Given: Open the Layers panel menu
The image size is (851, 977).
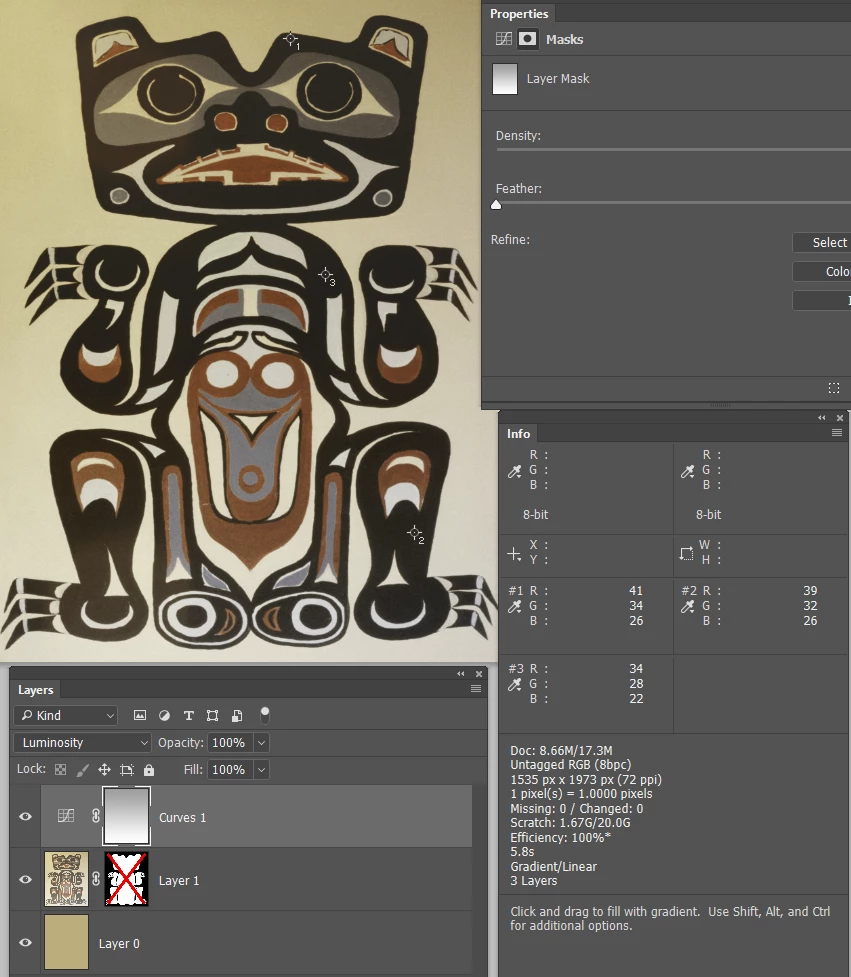Looking at the screenshot, I should [476, 689].
